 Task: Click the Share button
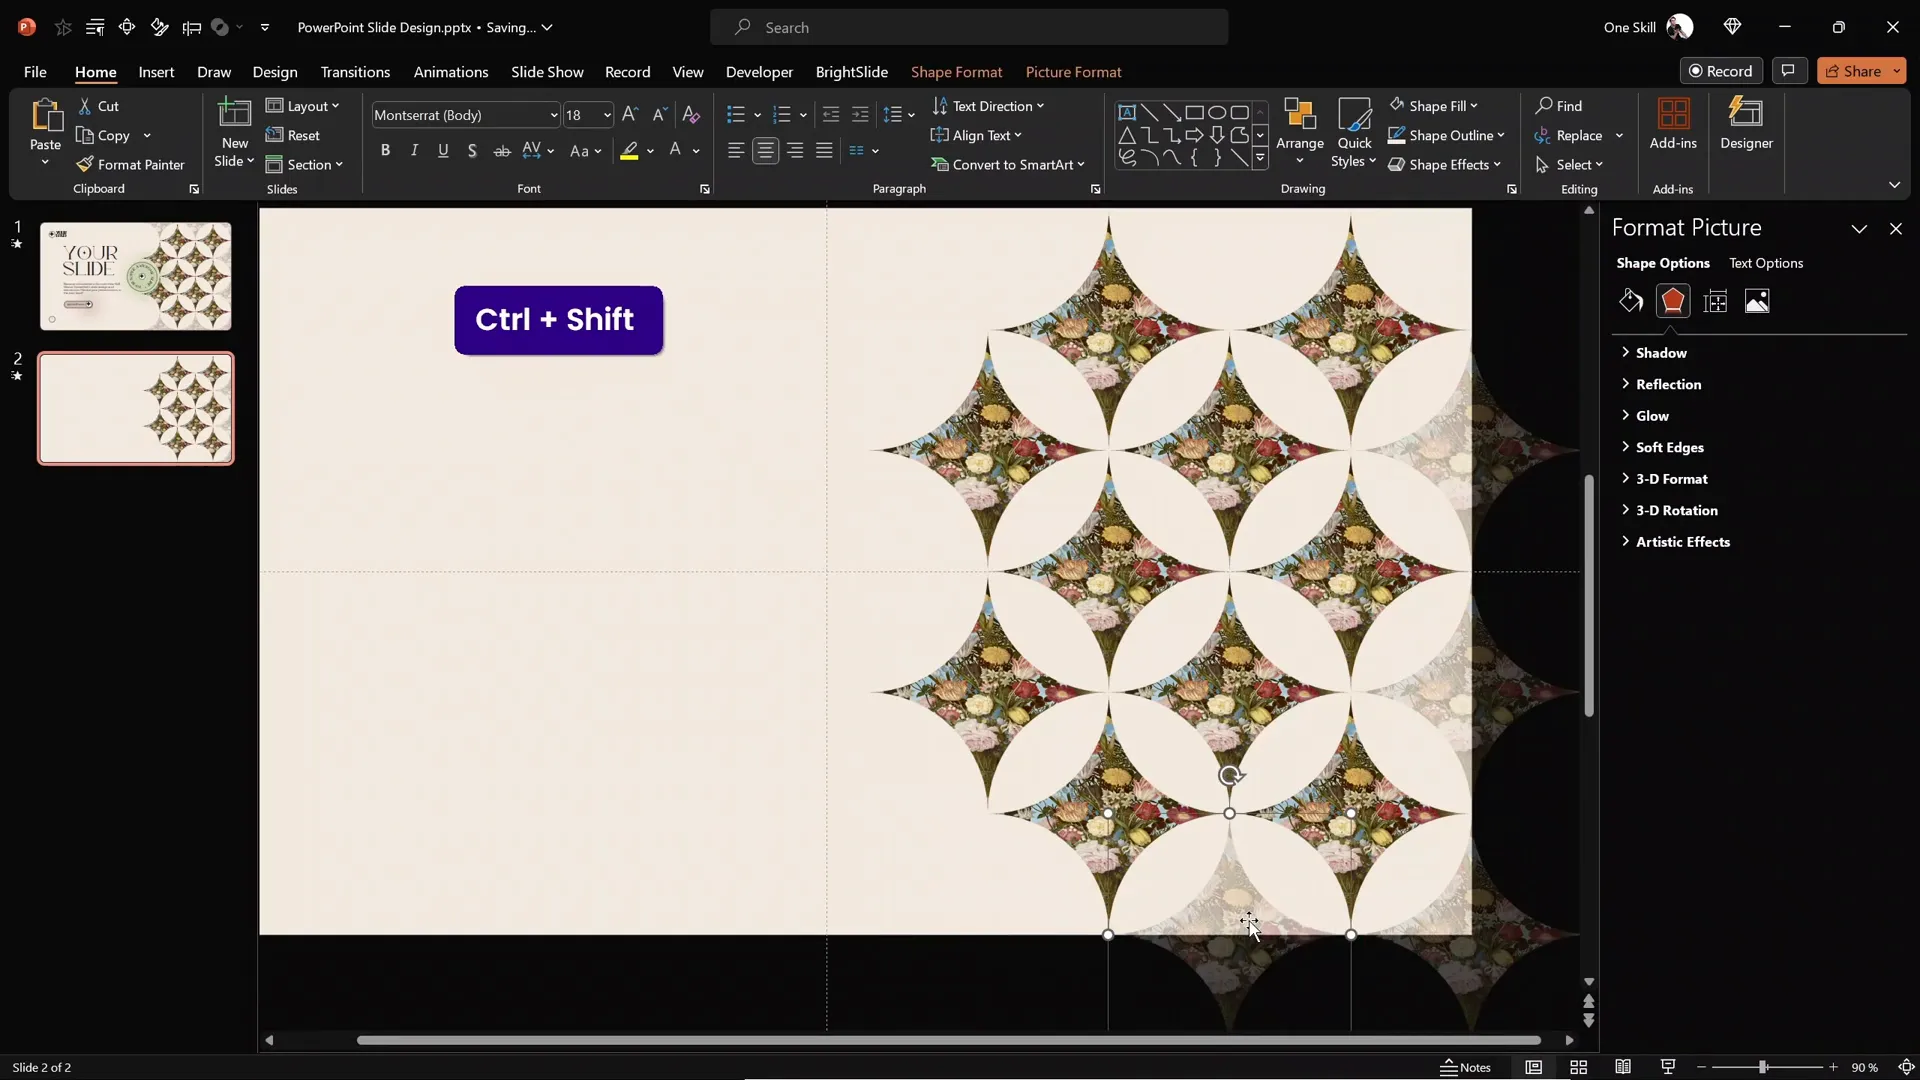tap(1853, 70)
